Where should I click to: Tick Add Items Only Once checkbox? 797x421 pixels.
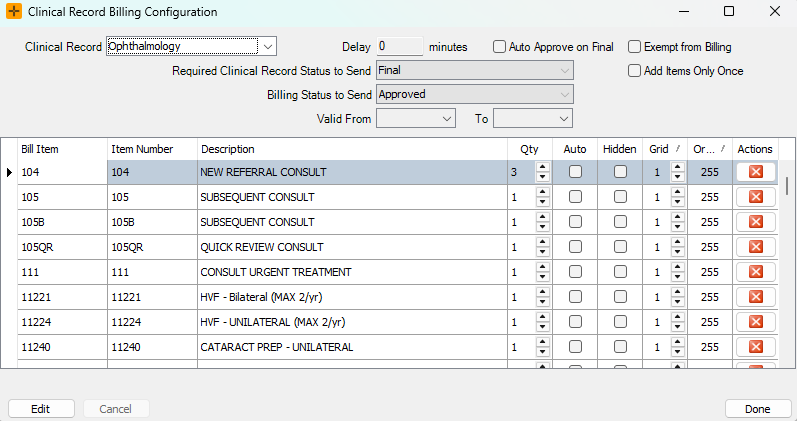[634, 71]
